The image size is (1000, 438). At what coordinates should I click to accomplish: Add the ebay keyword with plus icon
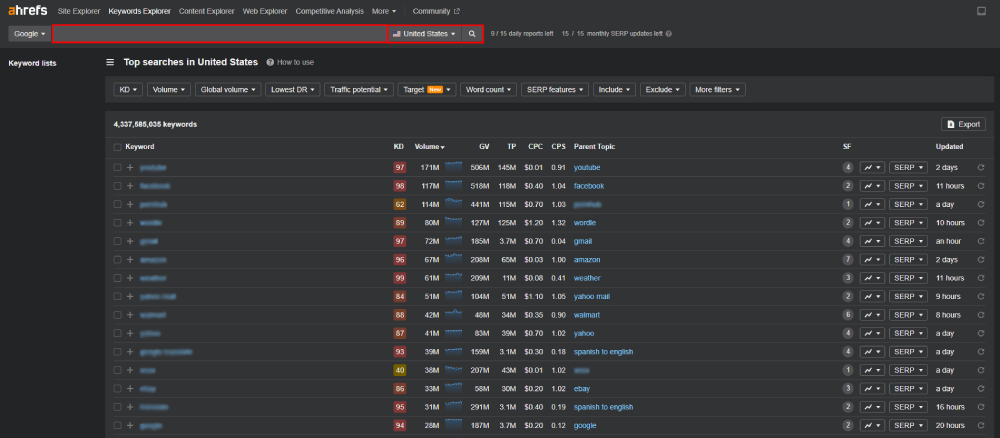[130, 389]
